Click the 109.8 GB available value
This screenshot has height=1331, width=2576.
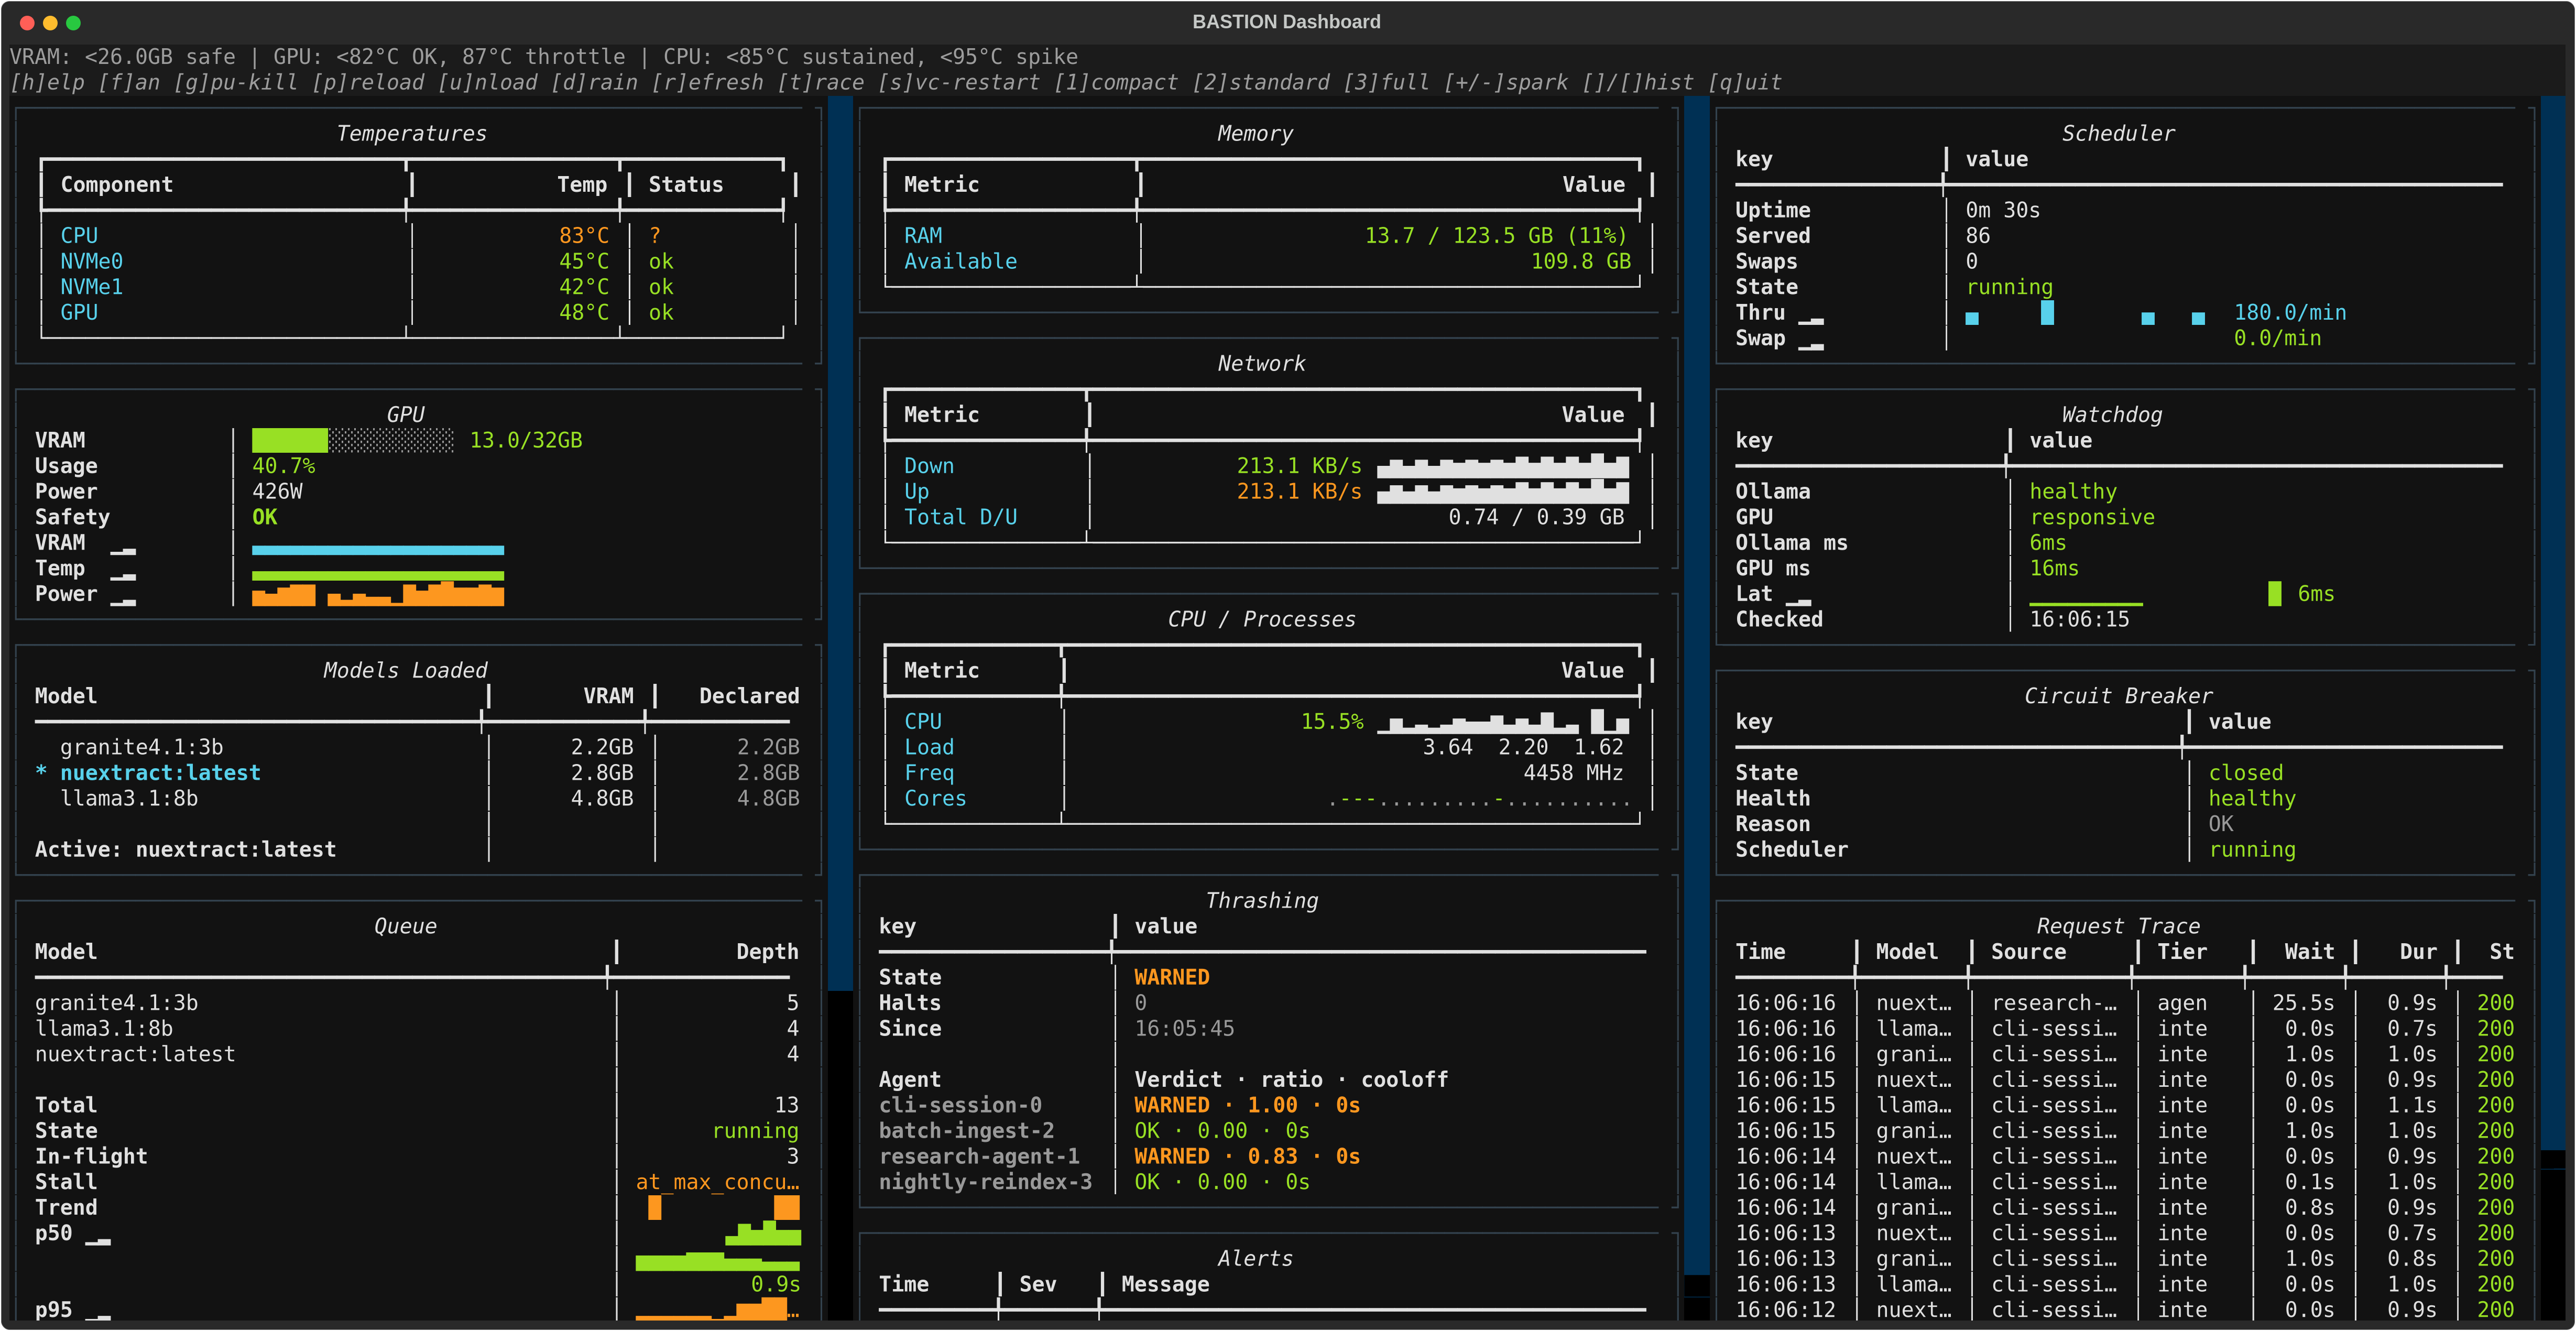click(1580, 261)
